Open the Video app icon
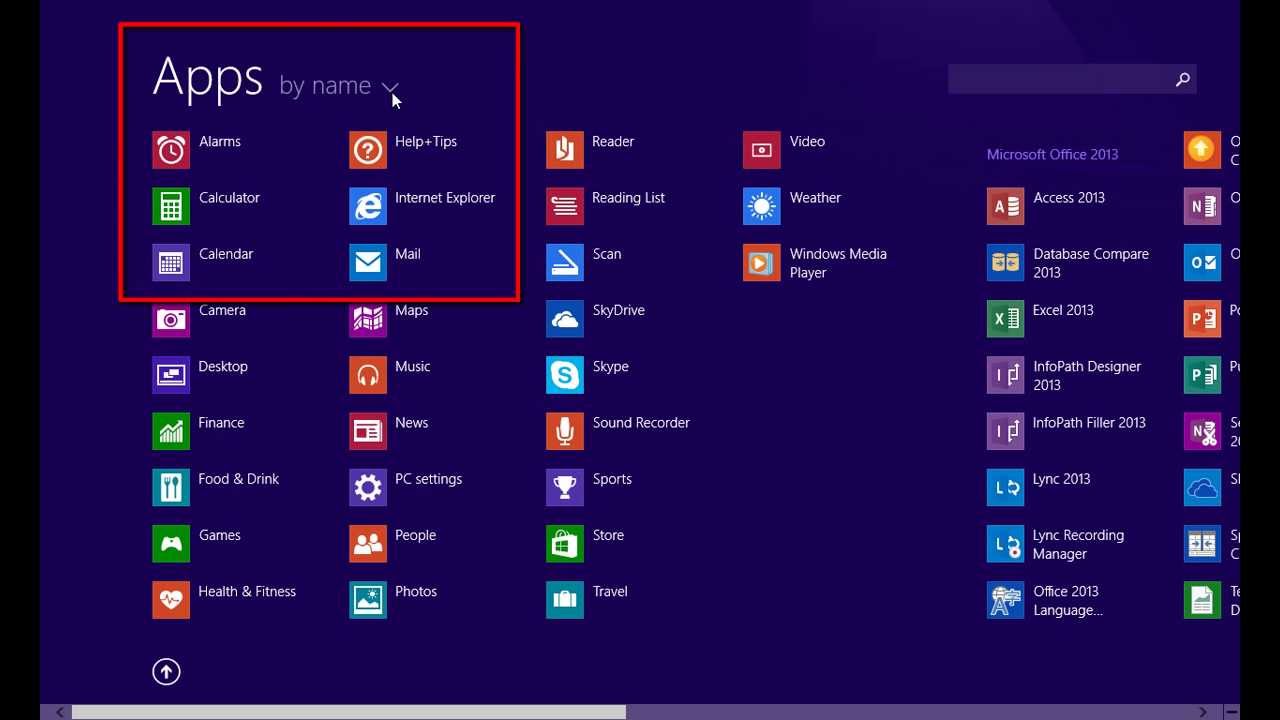Image resolution: width=1280 pixels, height=720 pixels. pyautogui.click(x=762, y=150)
